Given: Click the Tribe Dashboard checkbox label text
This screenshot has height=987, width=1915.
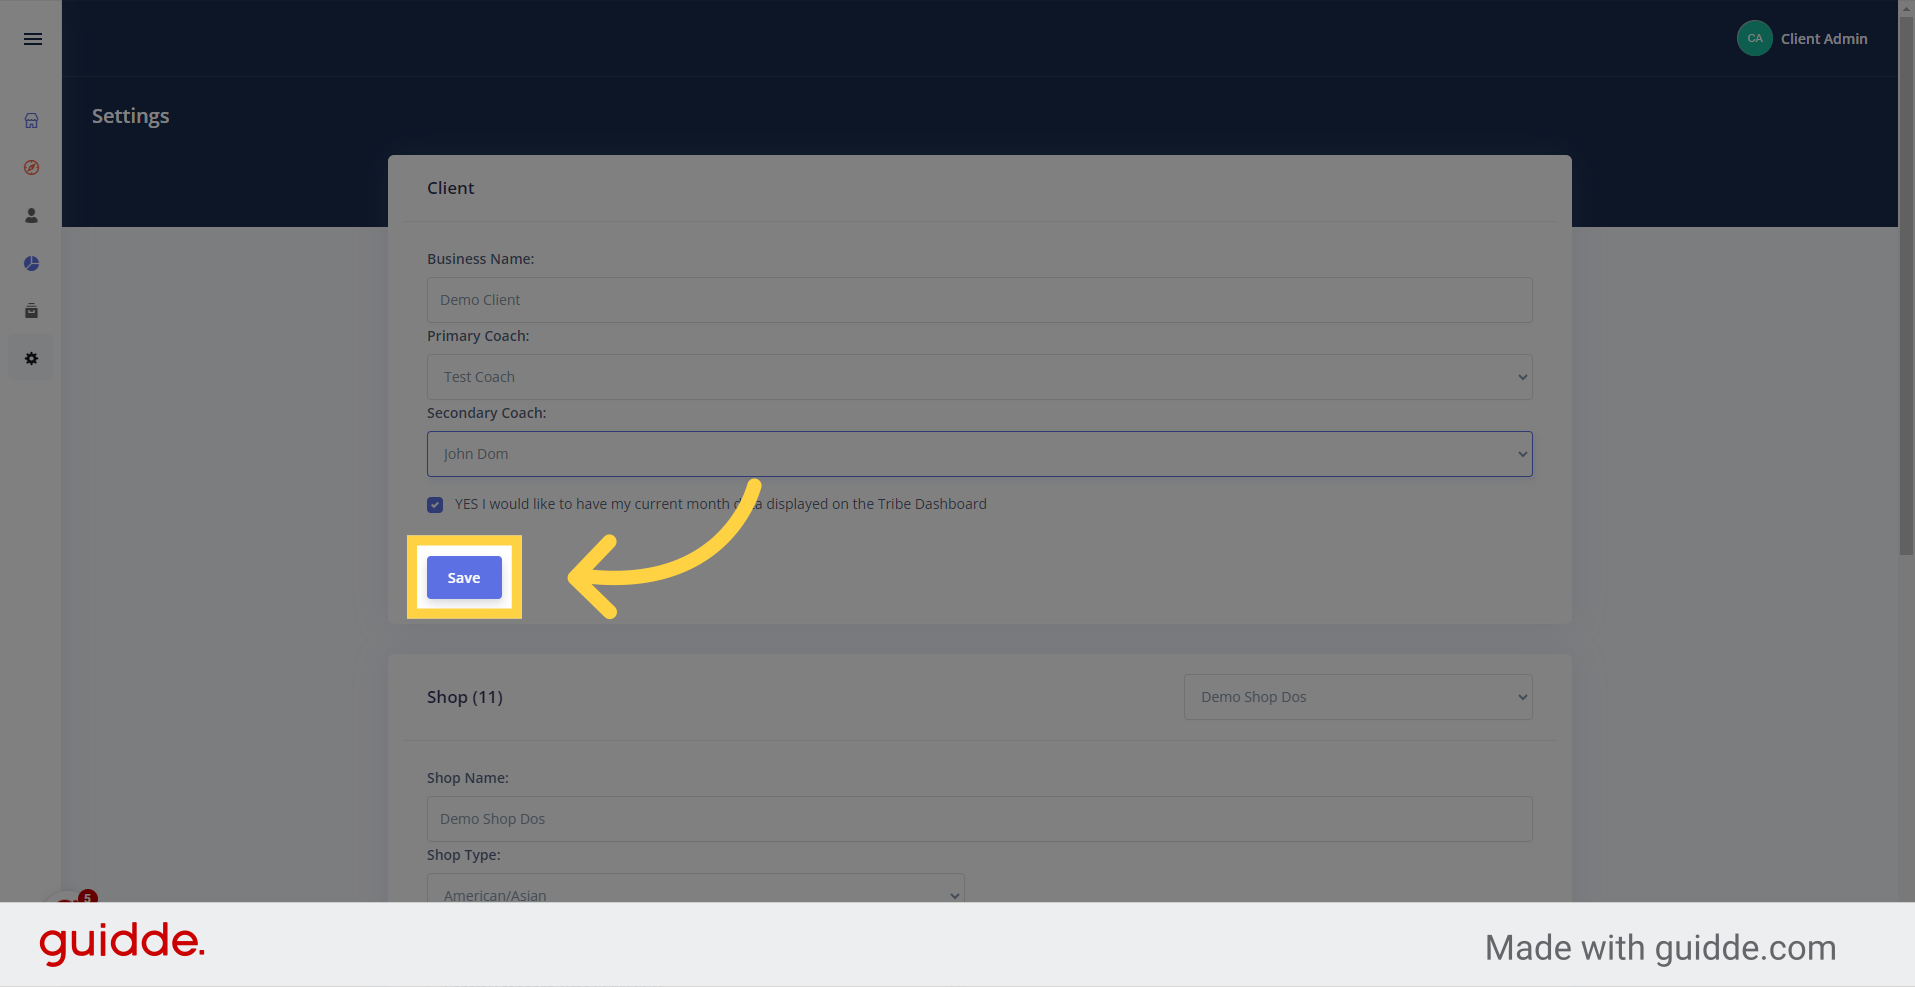Looking at the screenshot, I should (720, 504).
